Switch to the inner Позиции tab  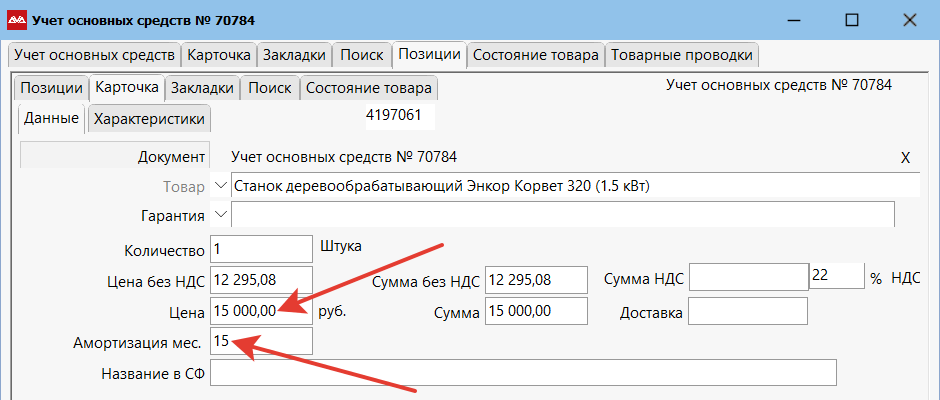point(51,88)
